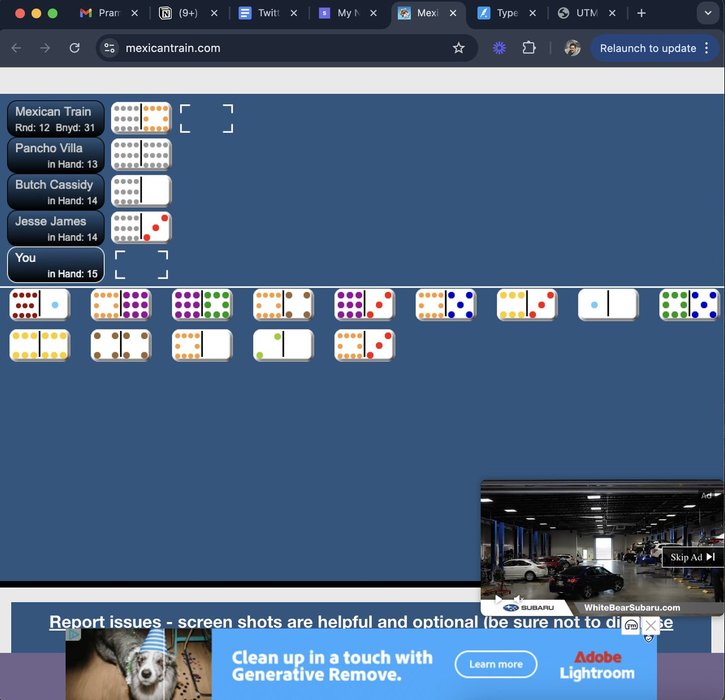Click Learn more in Adobe Lightroom ad
Image resolution: width=725 pixels, height=700 pixels.
point(496,664)
